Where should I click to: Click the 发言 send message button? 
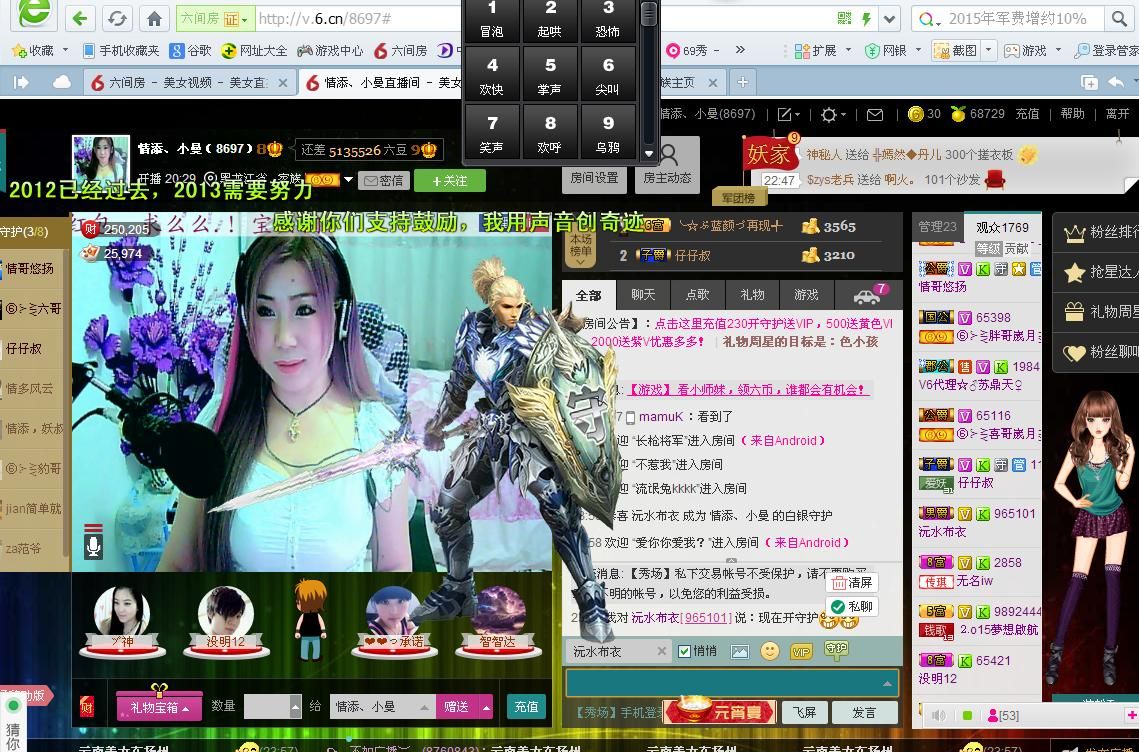(x=864, y=712)
